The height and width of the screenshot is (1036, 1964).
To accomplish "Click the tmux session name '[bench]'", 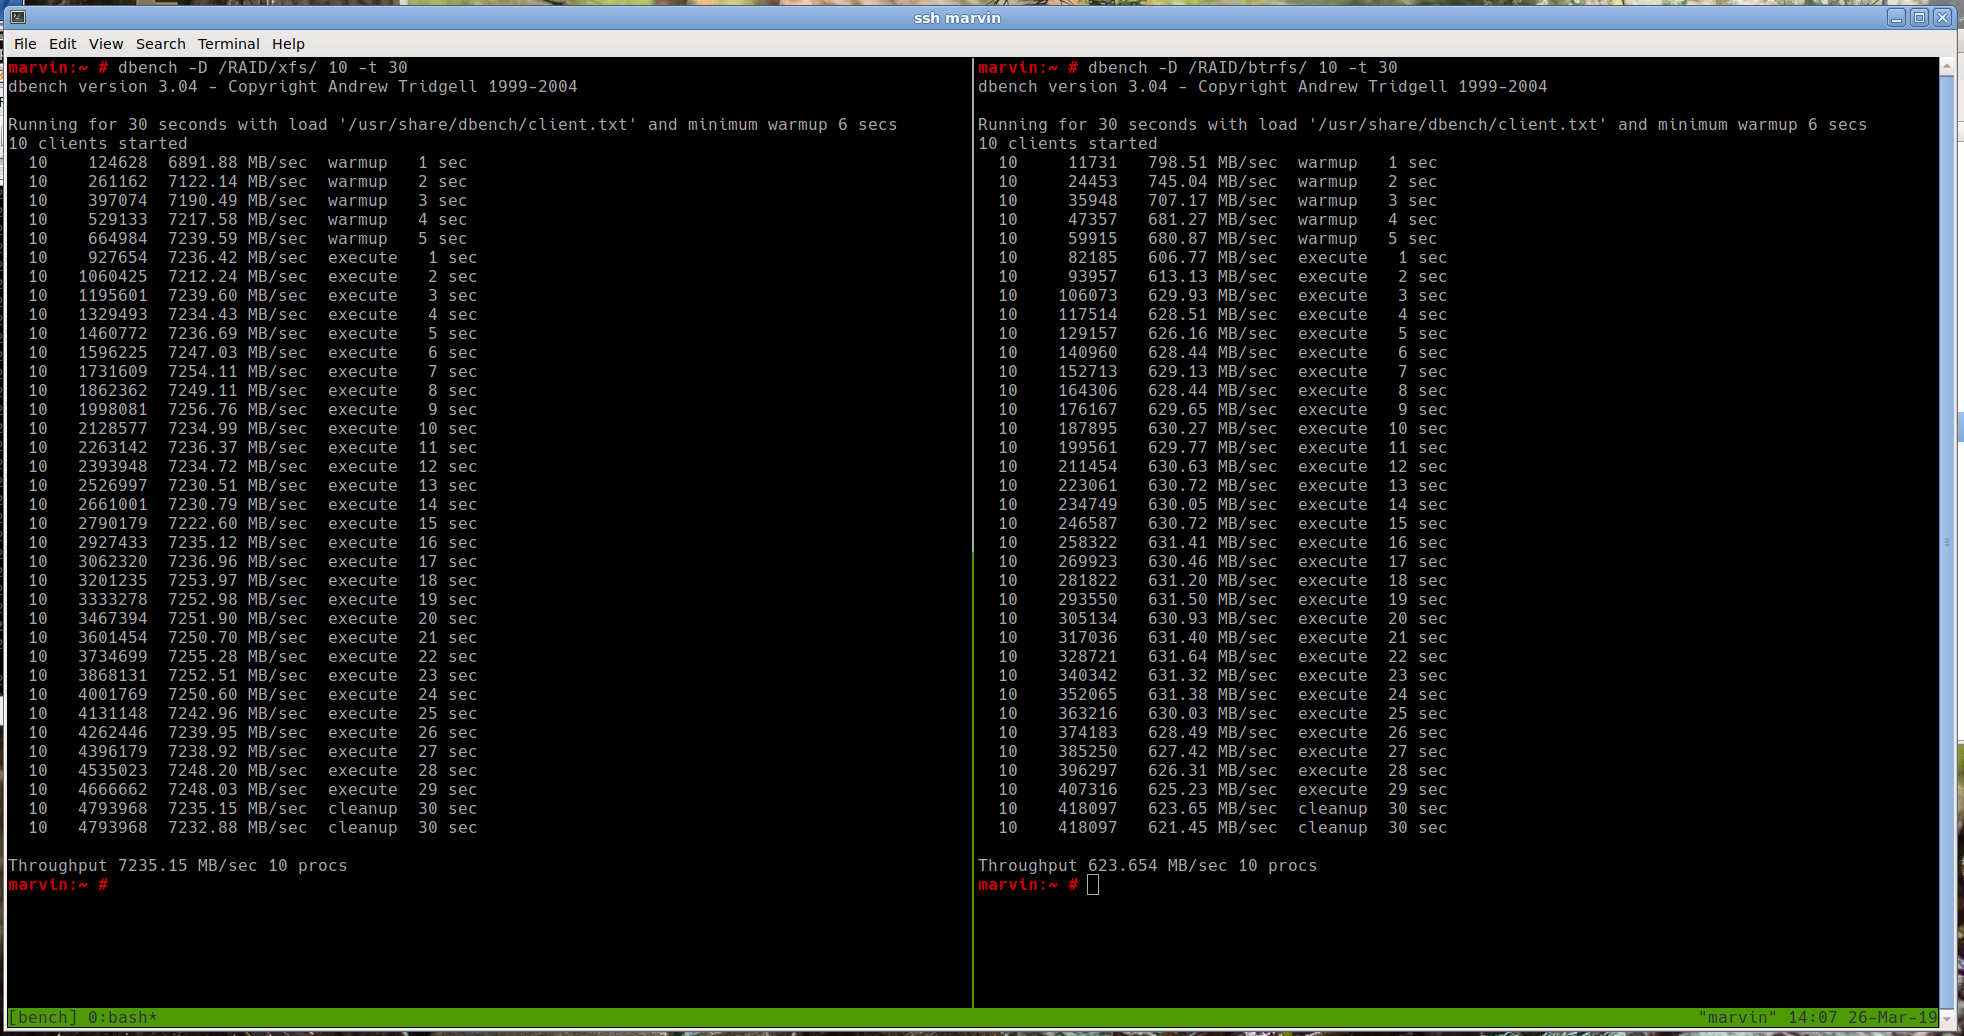I will coord(43,1018).
